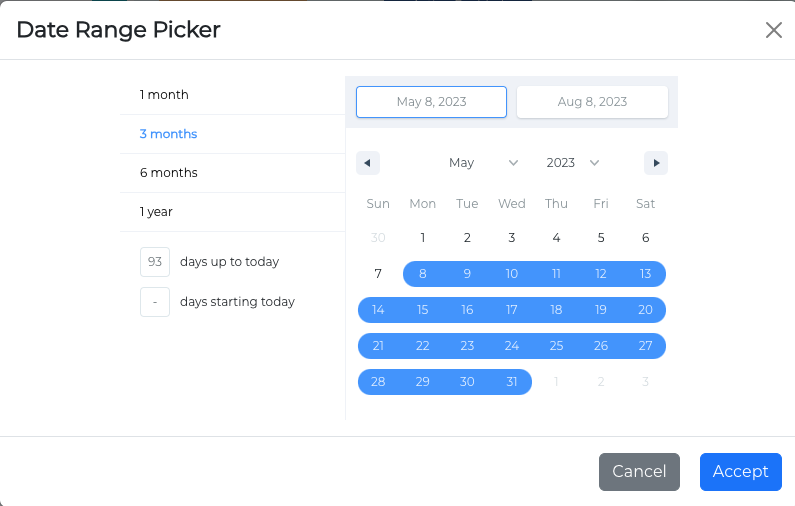Focus the start date field May 8, 2023

431,102
